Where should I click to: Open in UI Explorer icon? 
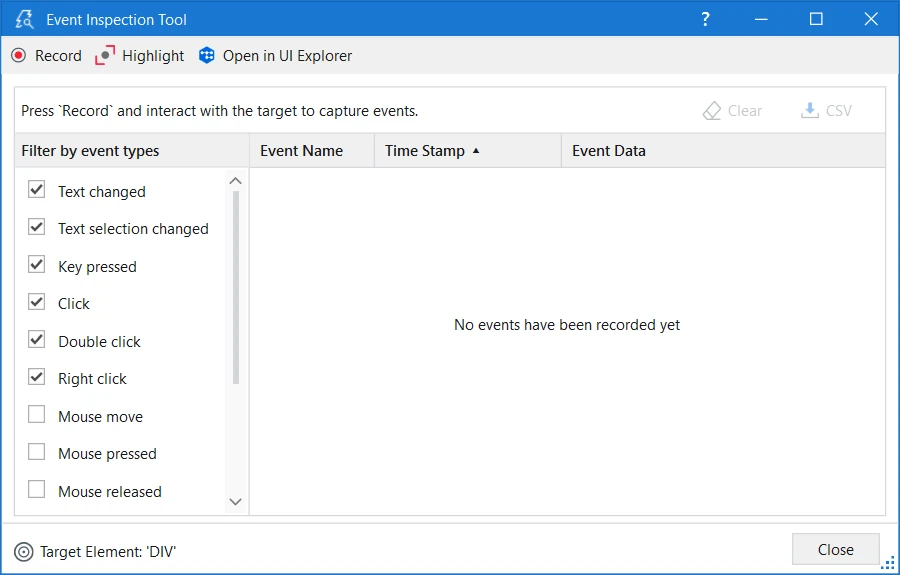tap(207, 56)
